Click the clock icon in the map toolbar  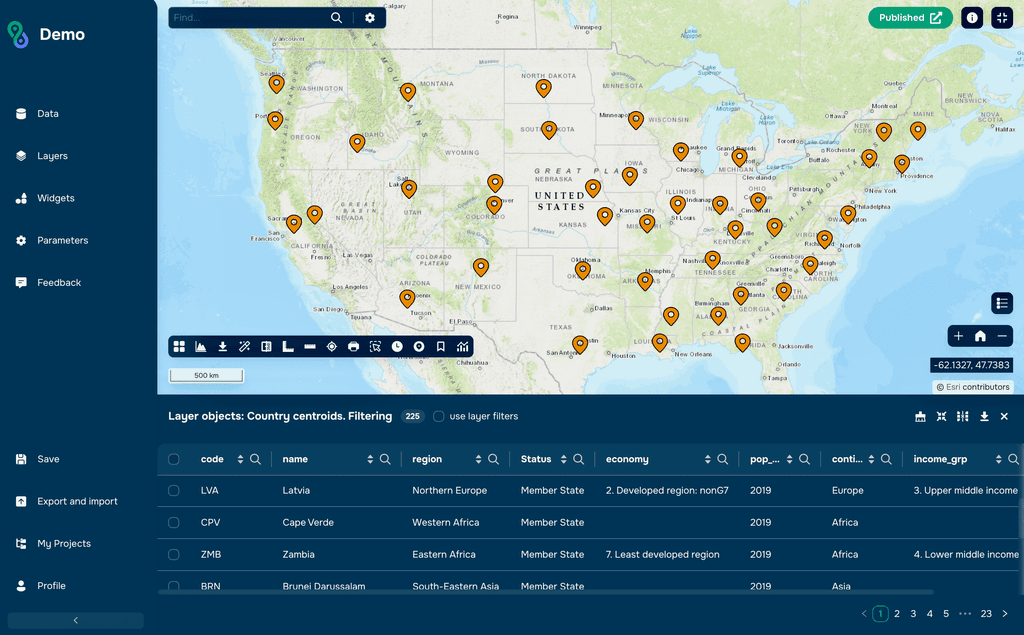point(396,346)
